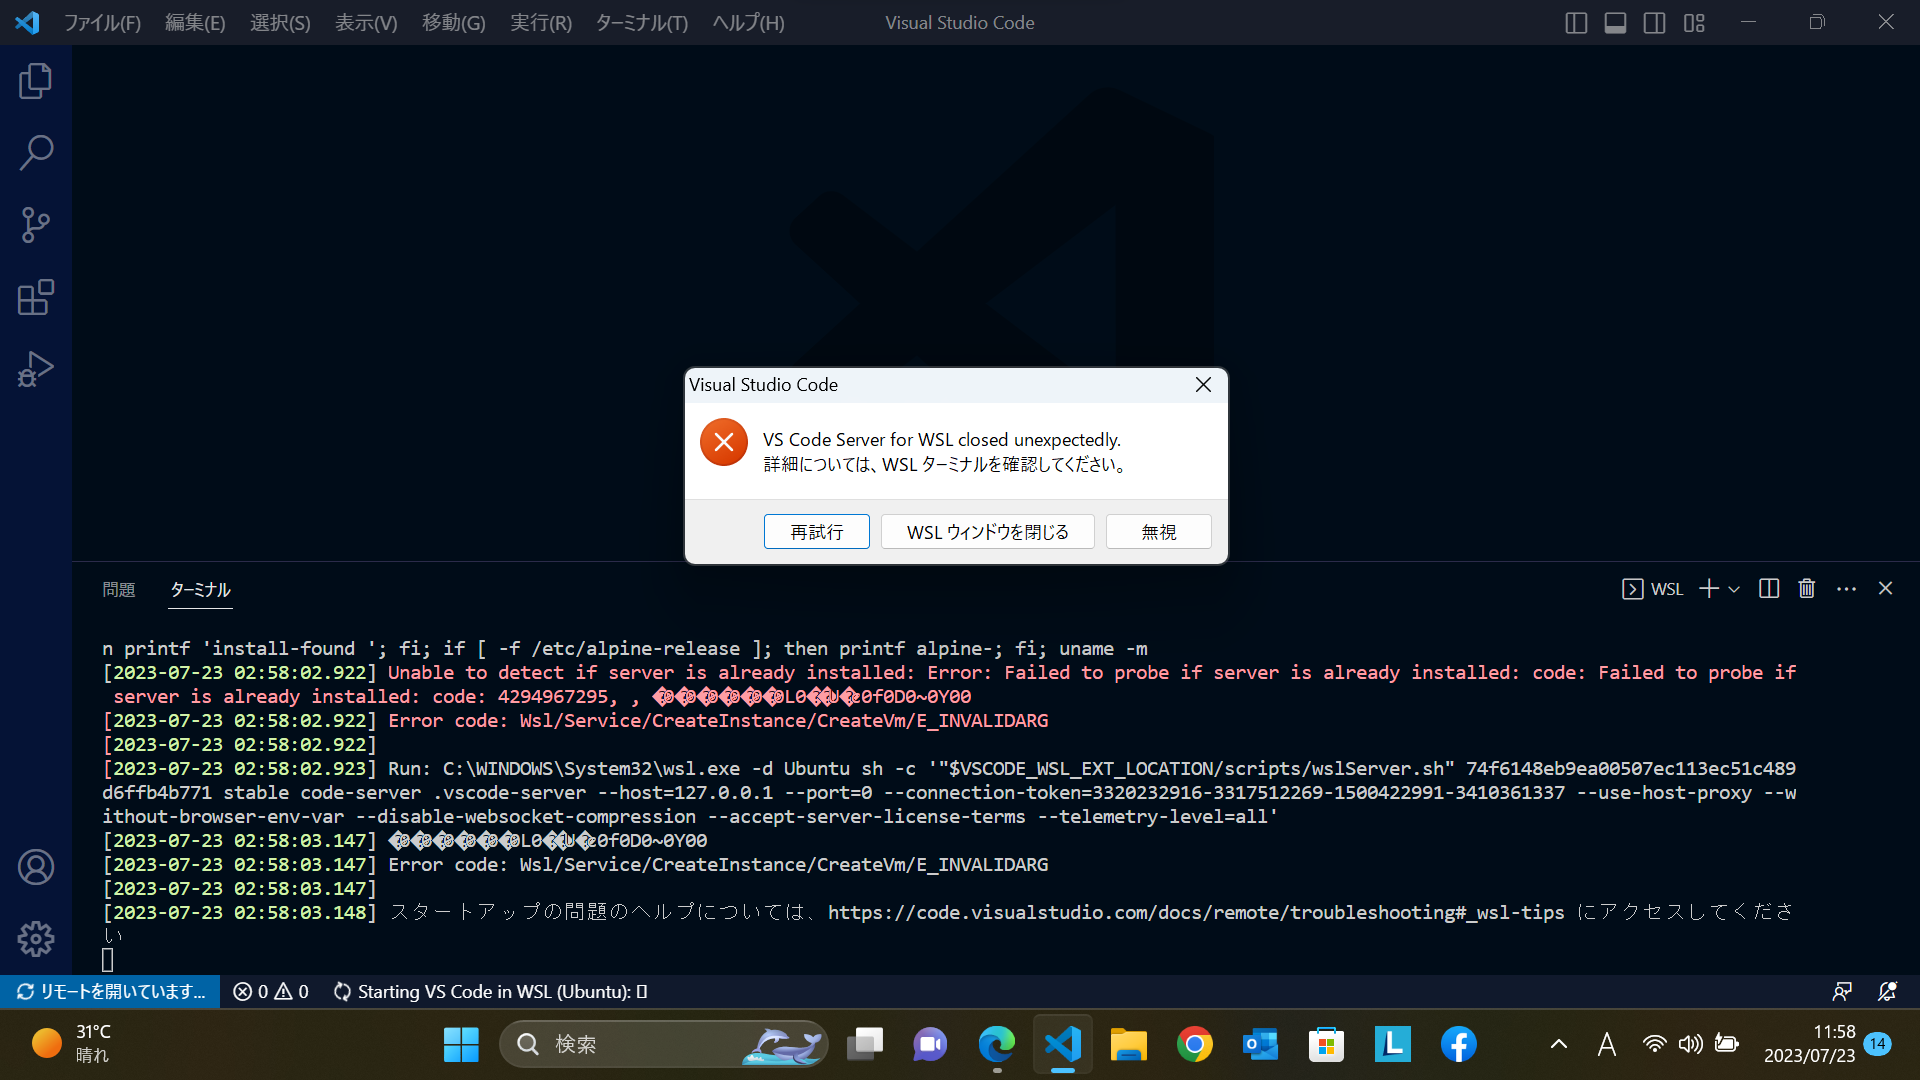The image size is (1920, 1080).
Task: Open Facebook from the taskbar
Action: [1458, 1044]
